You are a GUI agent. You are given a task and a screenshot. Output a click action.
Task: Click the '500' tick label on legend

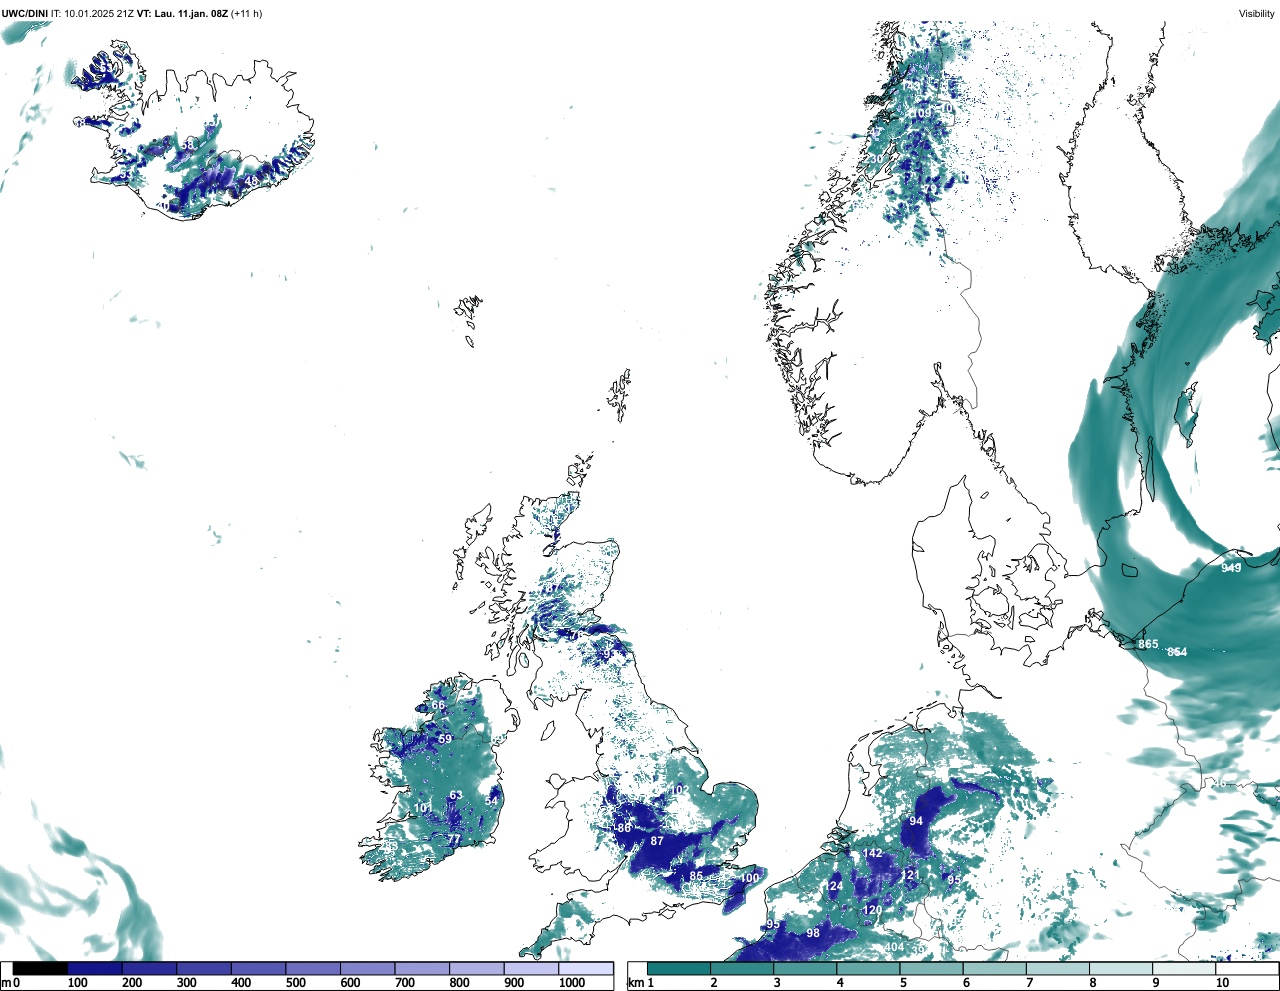tap(295, 983)
